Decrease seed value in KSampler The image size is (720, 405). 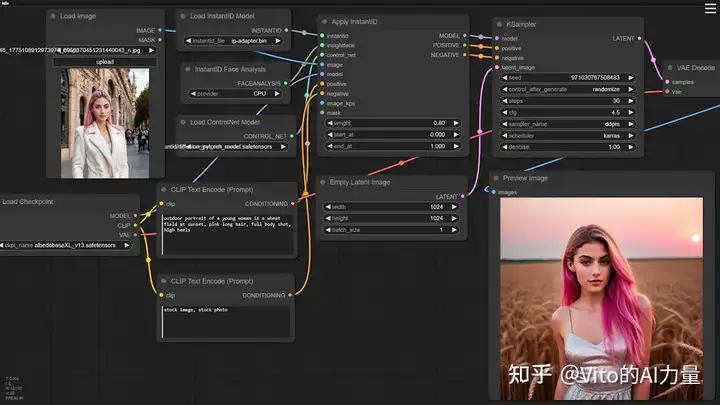505,78
